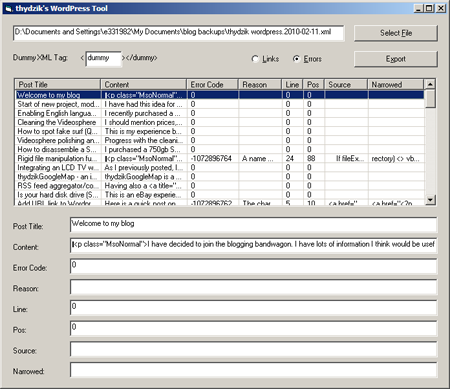
Task: Click content cell 'Having also a <a title=...'
Action: (143, 186)
